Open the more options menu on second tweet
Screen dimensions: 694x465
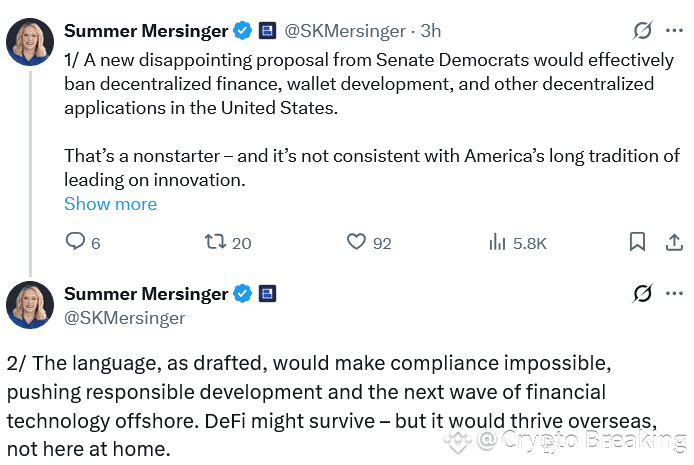pyautogui.click(x=674, y=293)
